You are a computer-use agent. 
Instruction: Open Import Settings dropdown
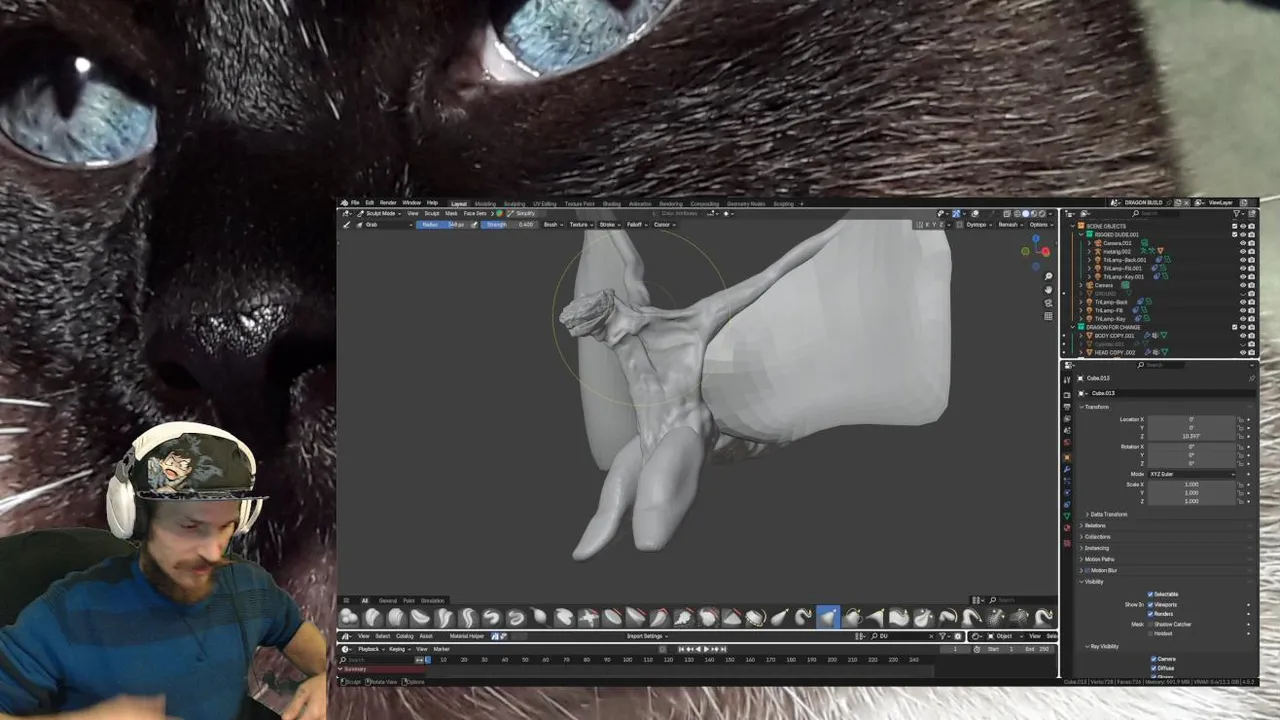(x=648, y=636)
